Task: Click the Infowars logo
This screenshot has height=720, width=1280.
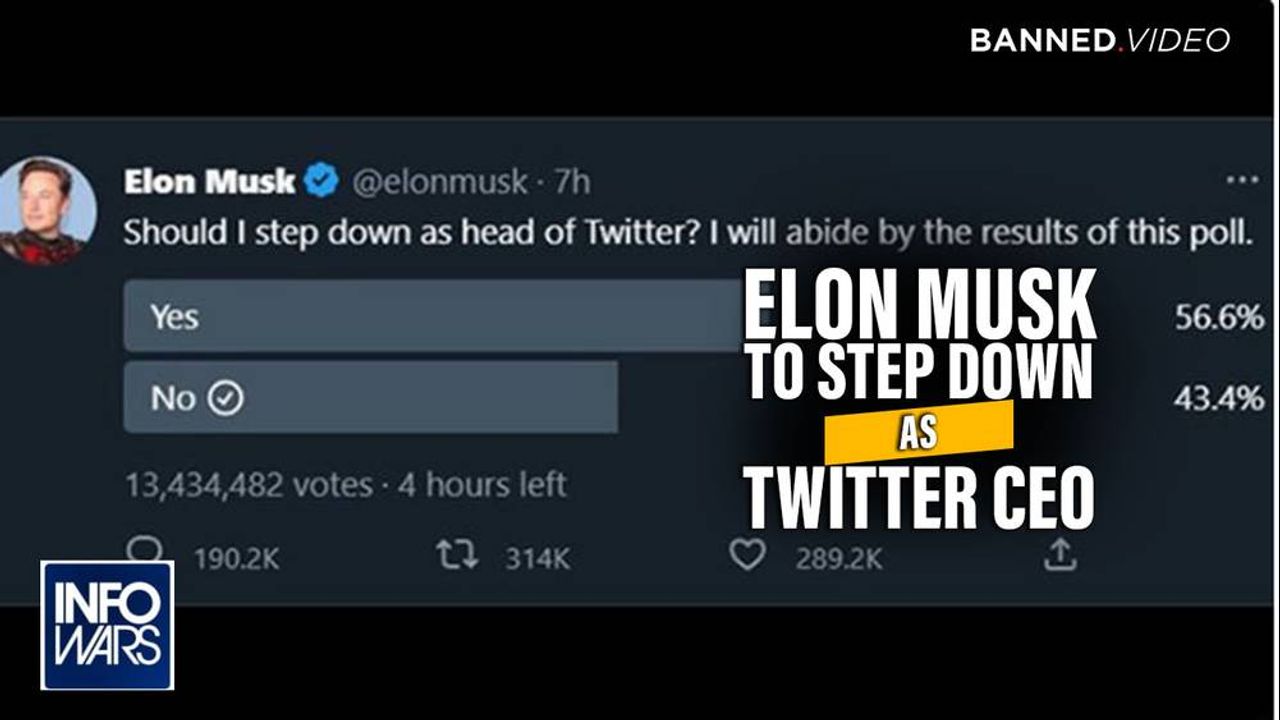Action: click(x=107, y=625)
